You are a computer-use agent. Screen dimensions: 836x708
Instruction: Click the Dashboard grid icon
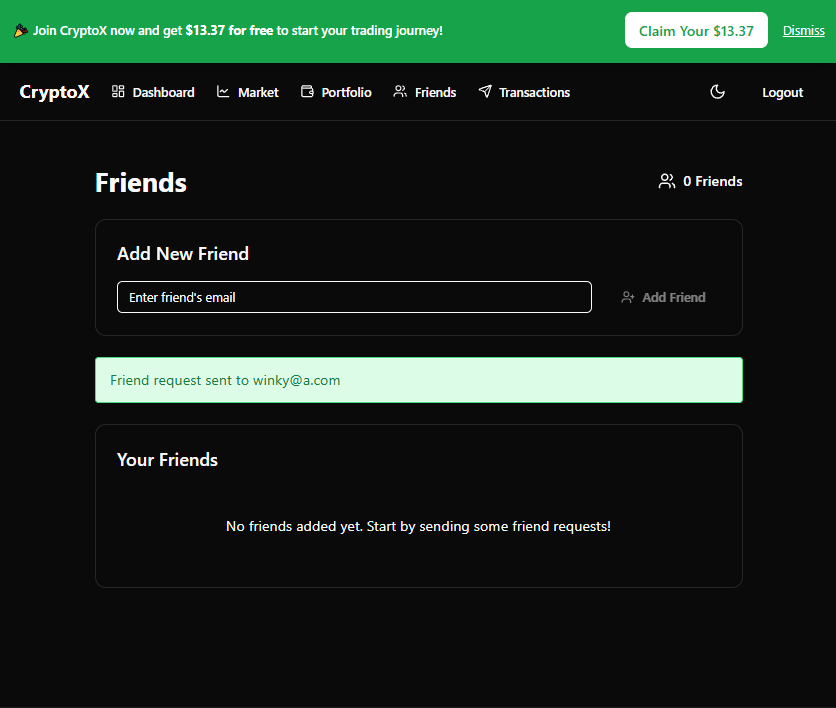(118, 92)
